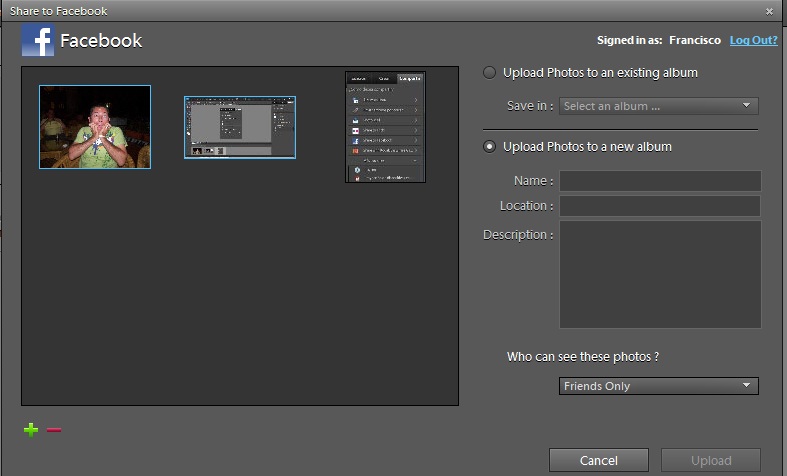The image size is (787, 476).
Task: Close the Share to Facebook dialog
Action: 769,11
